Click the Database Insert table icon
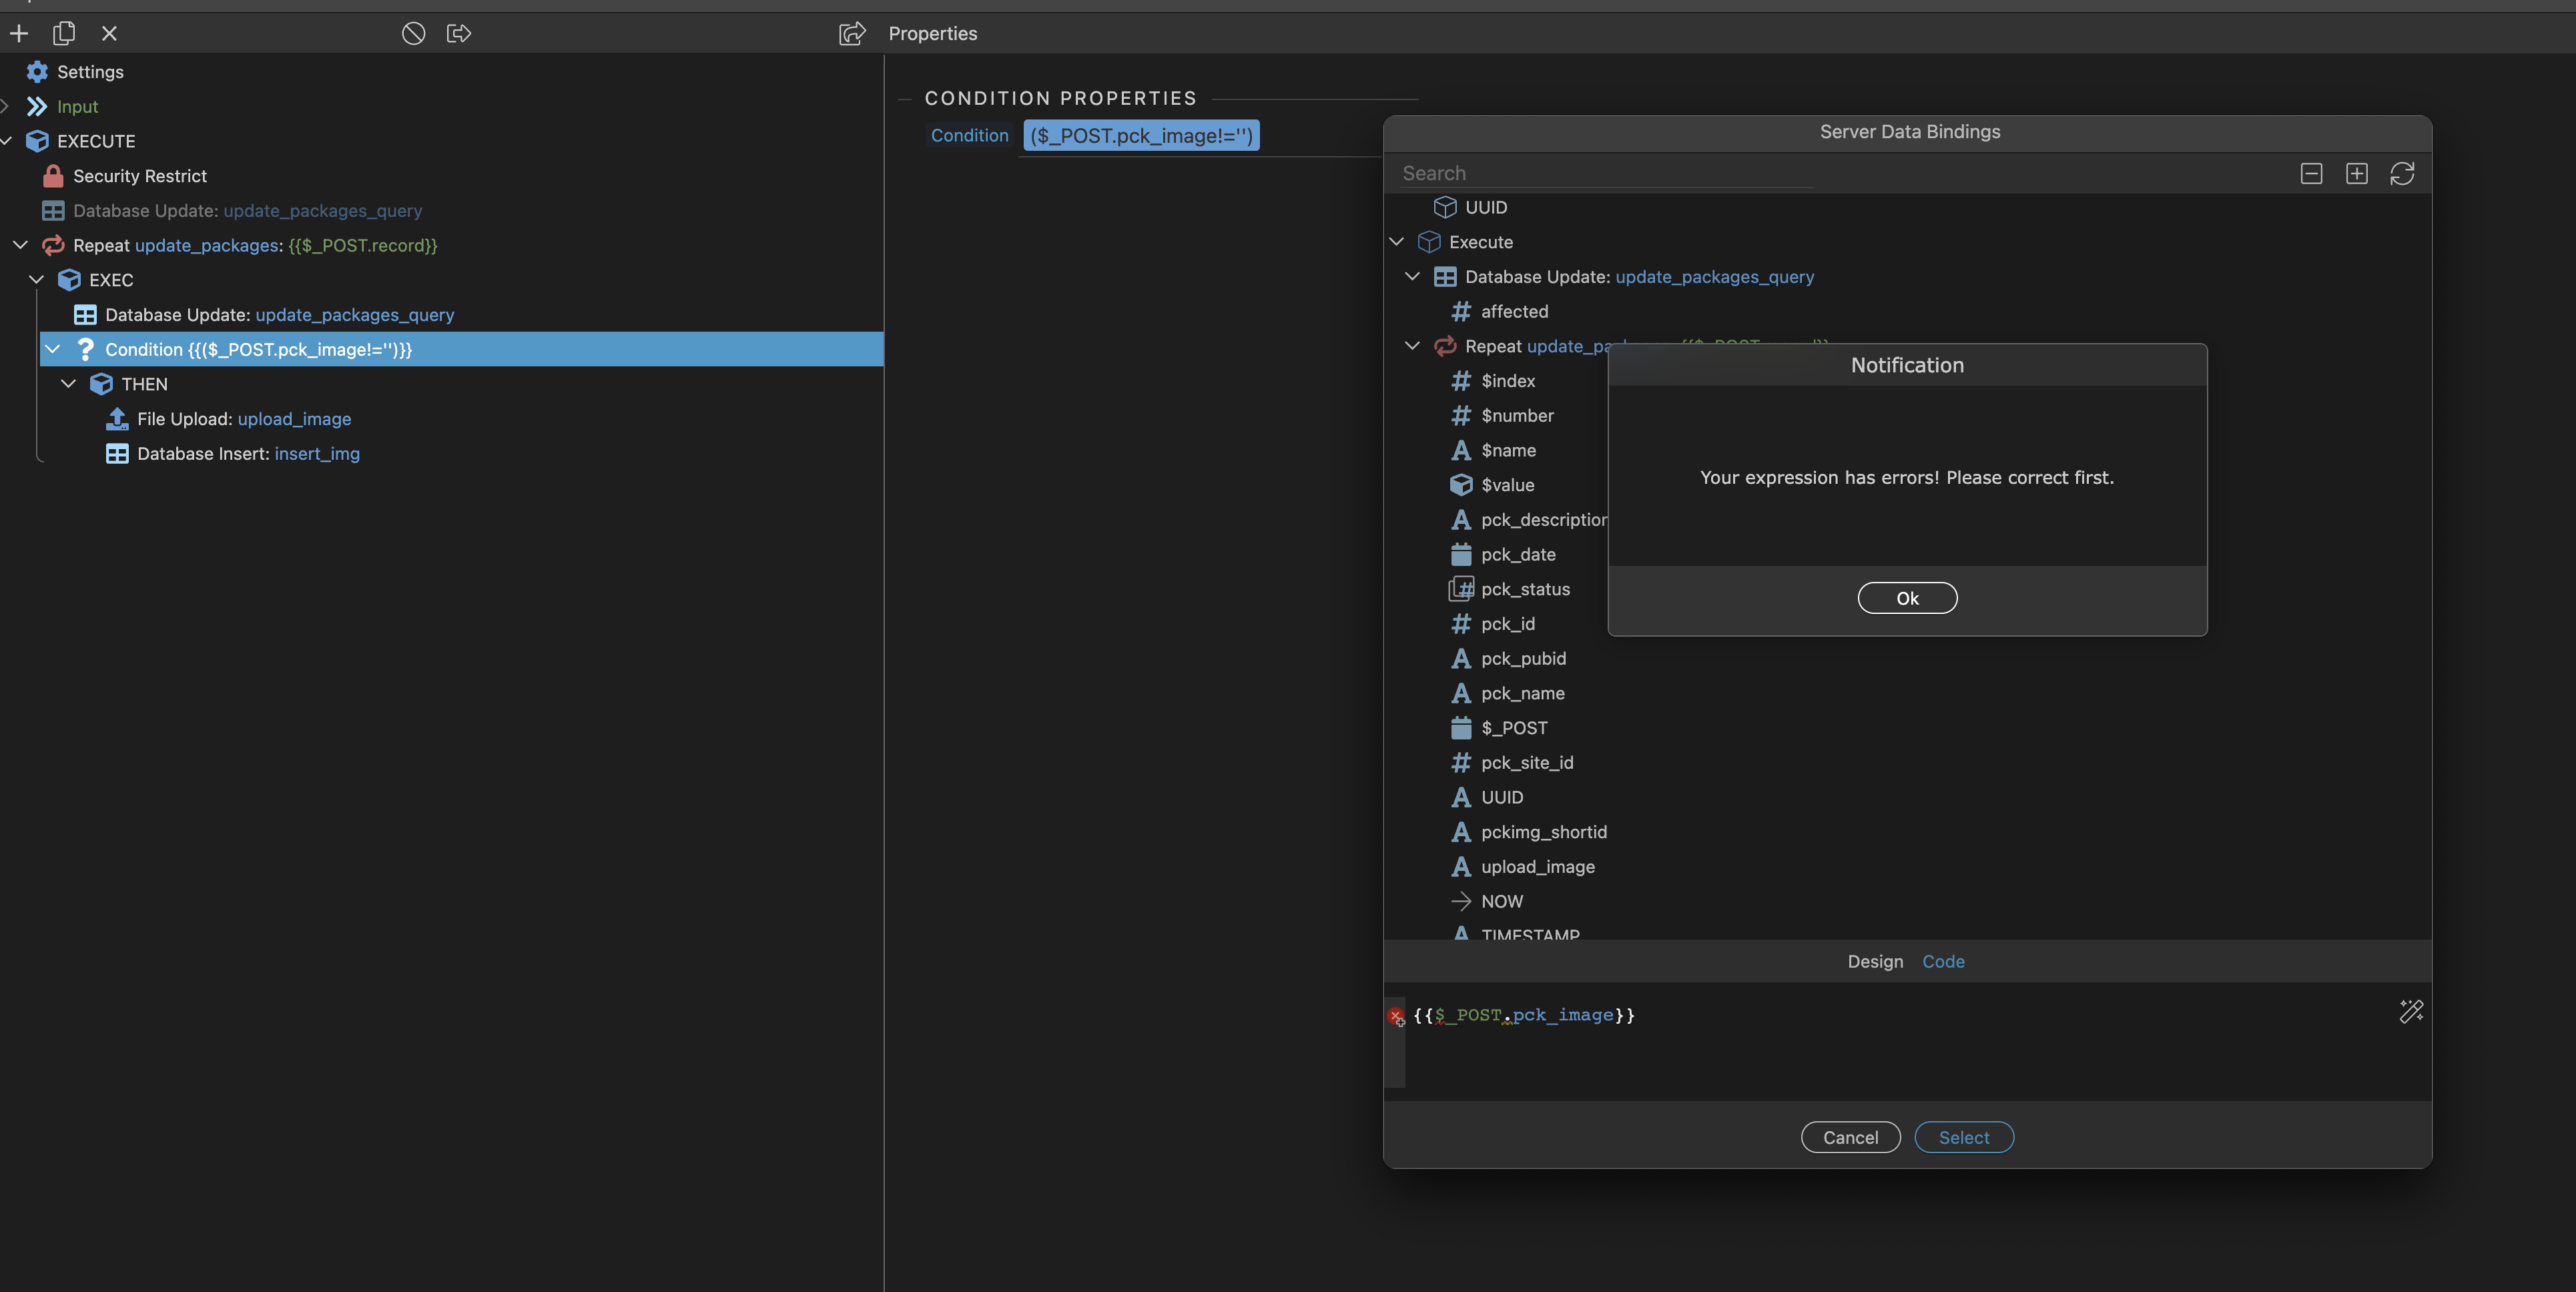The height and width of the screenshot is (1292, 2576). (x=117, y=454)
